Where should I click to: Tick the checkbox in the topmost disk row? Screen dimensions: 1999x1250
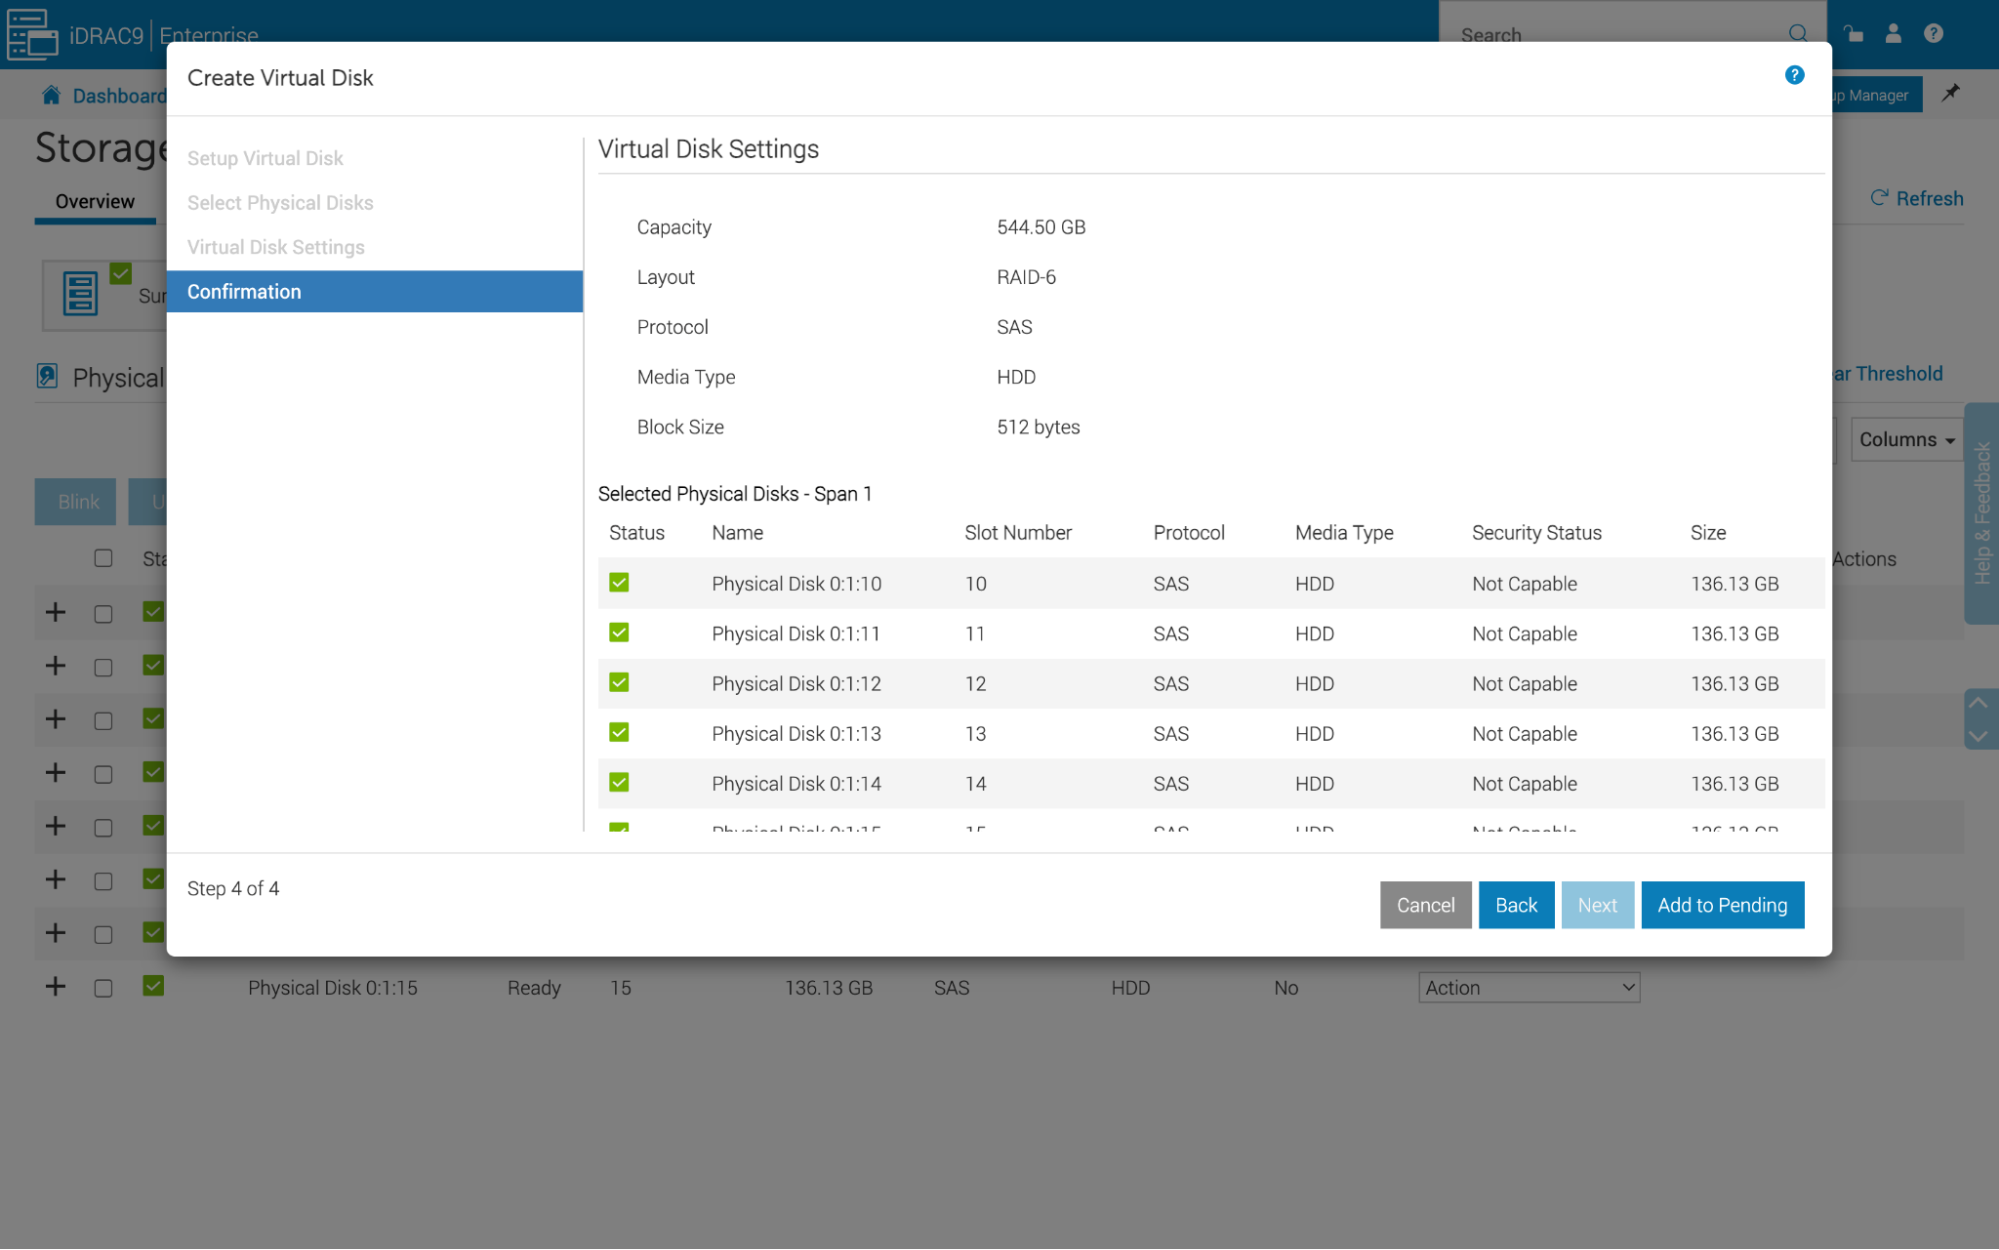pos(103,612)
